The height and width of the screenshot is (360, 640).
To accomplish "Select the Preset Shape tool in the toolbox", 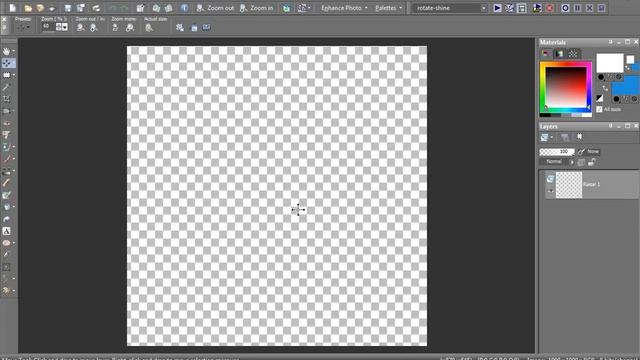I will pyautogui.click(x=7, y=243).
